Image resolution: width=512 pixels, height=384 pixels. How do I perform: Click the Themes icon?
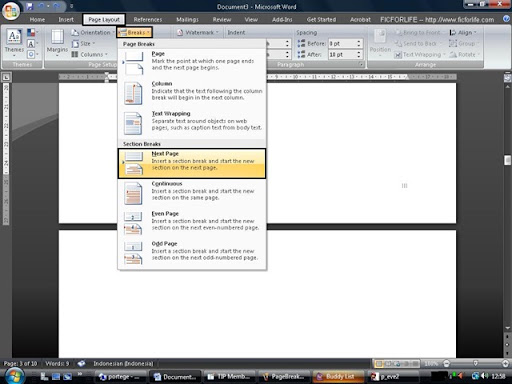(x=14, y=42)
